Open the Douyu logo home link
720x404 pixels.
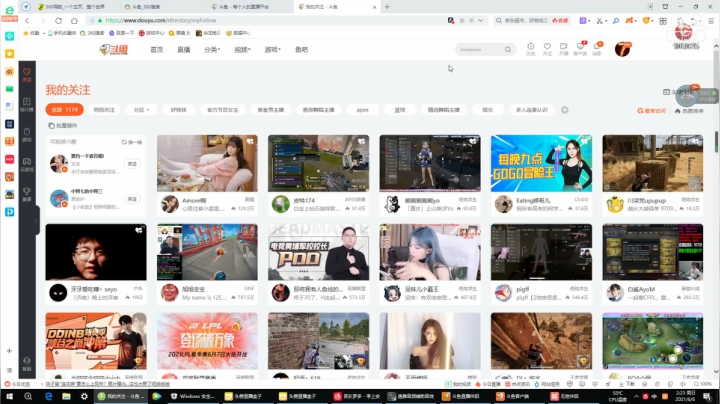pos(114,50)
